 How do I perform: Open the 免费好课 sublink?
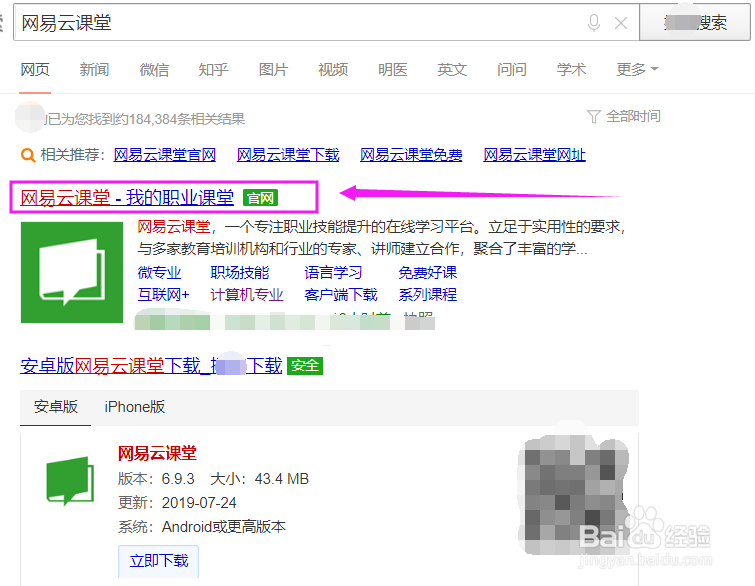(x=428, y=273)
